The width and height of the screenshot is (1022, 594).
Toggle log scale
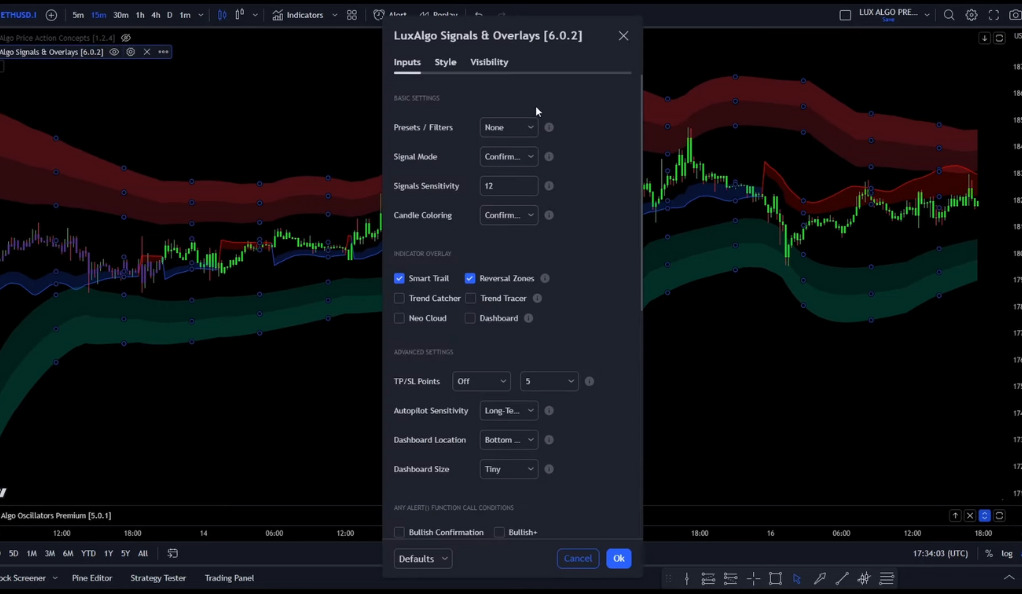click(1007, 553)
